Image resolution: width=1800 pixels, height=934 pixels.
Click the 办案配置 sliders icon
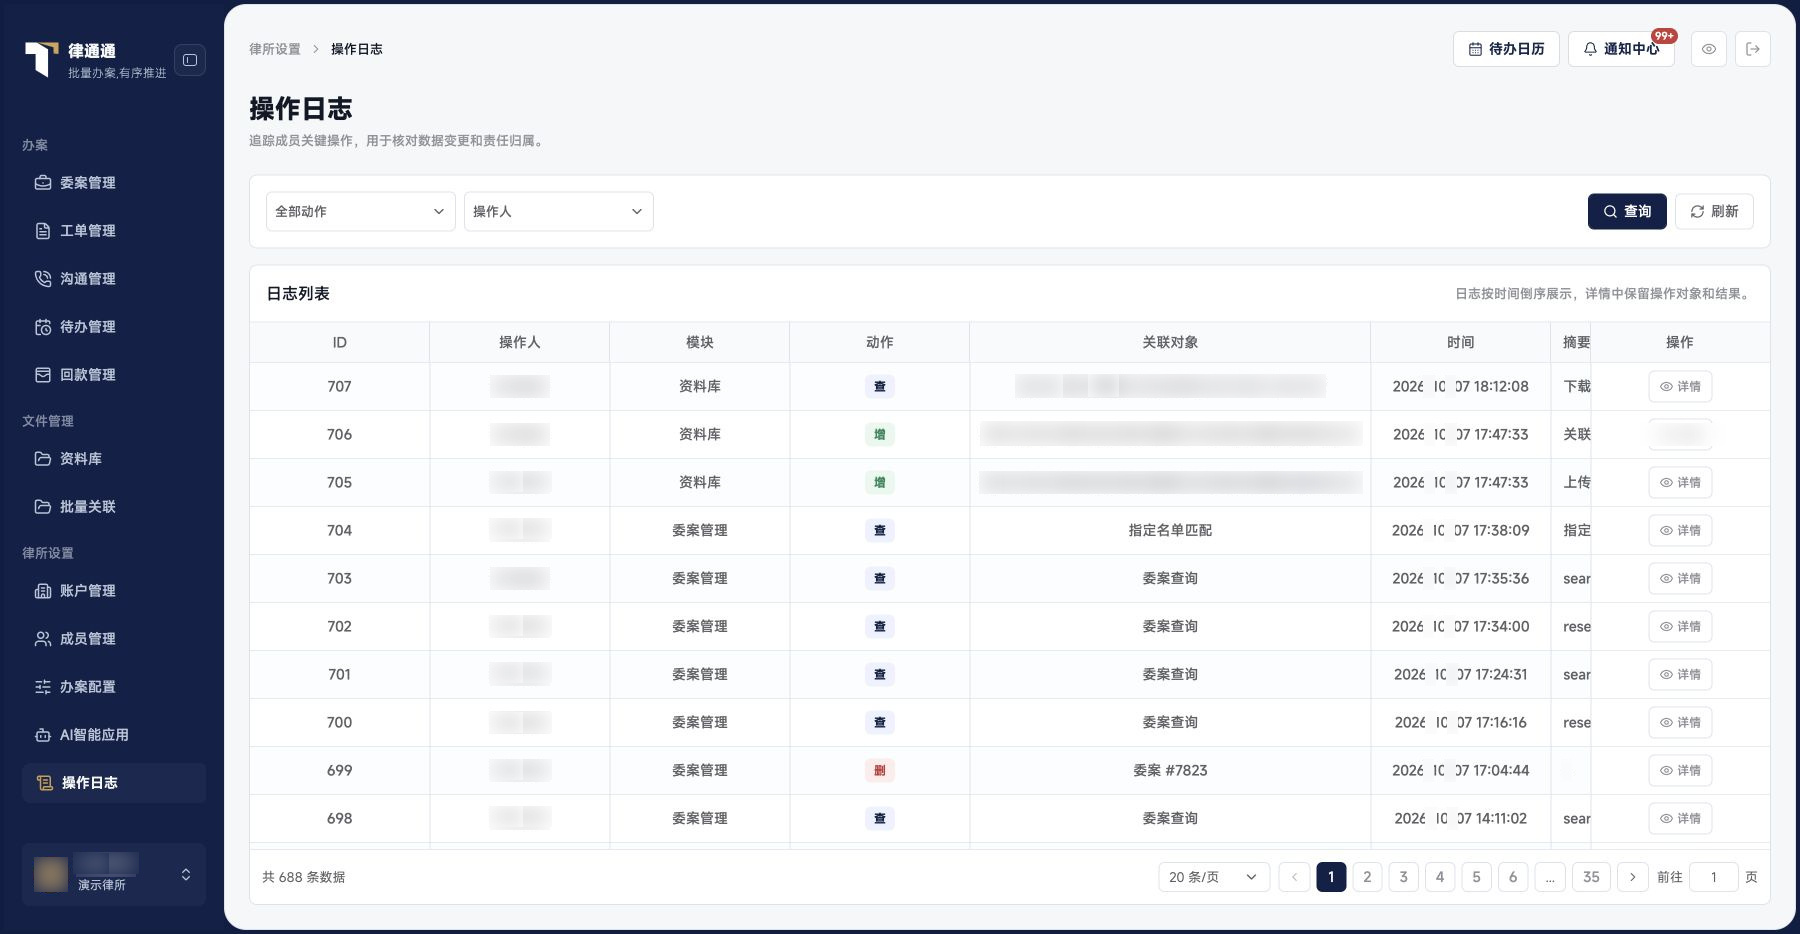pos(43,687)
